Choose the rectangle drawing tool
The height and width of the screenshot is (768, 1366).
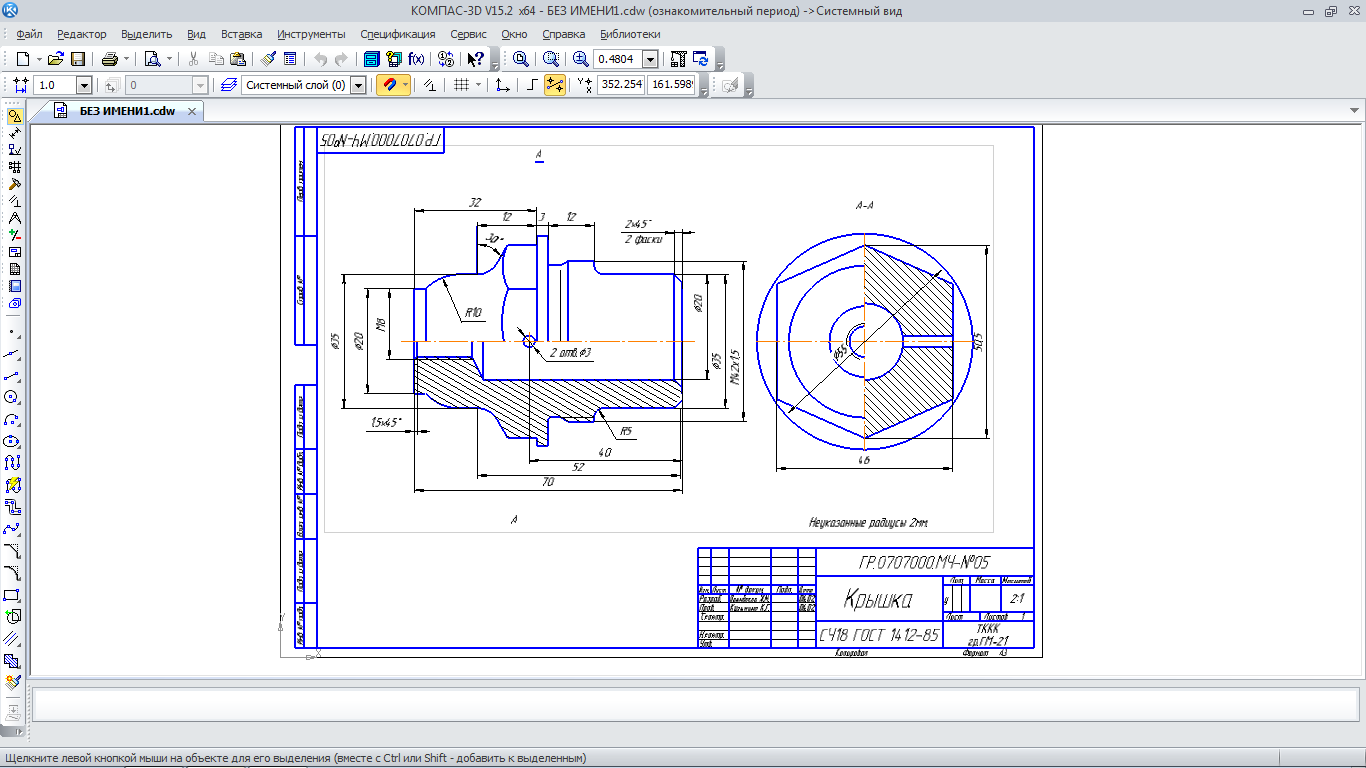tap(12, 595)
